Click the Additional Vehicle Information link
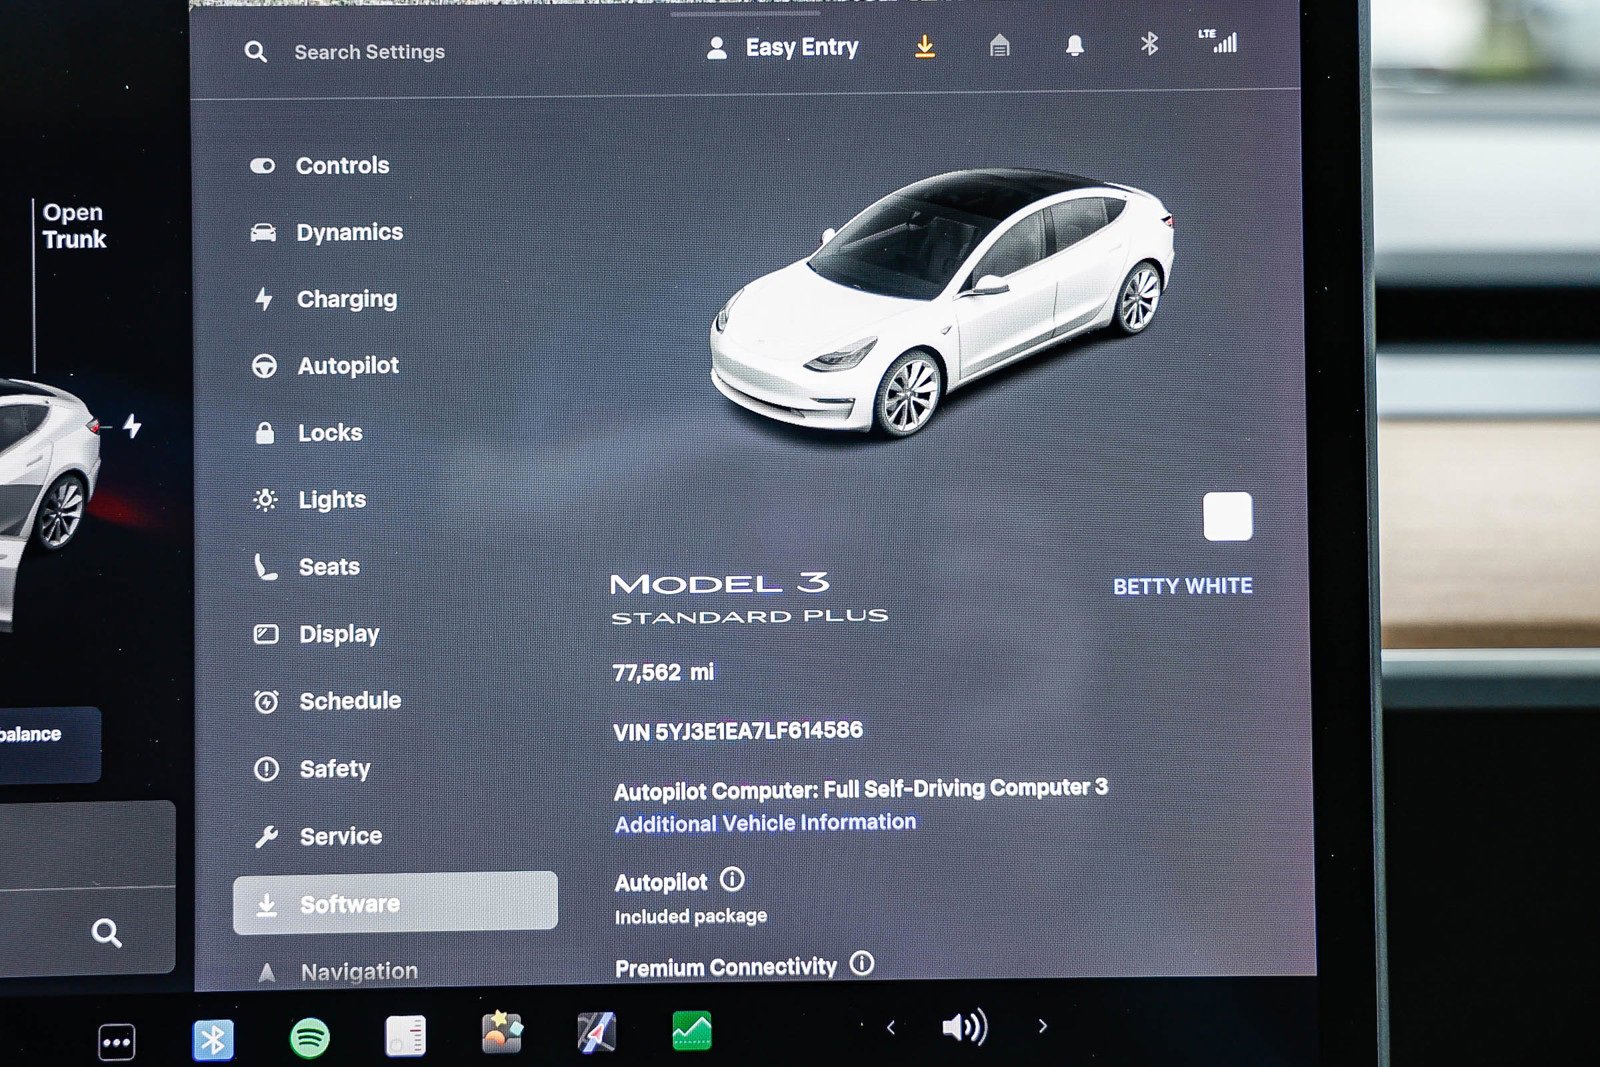 tap(764, 822)
